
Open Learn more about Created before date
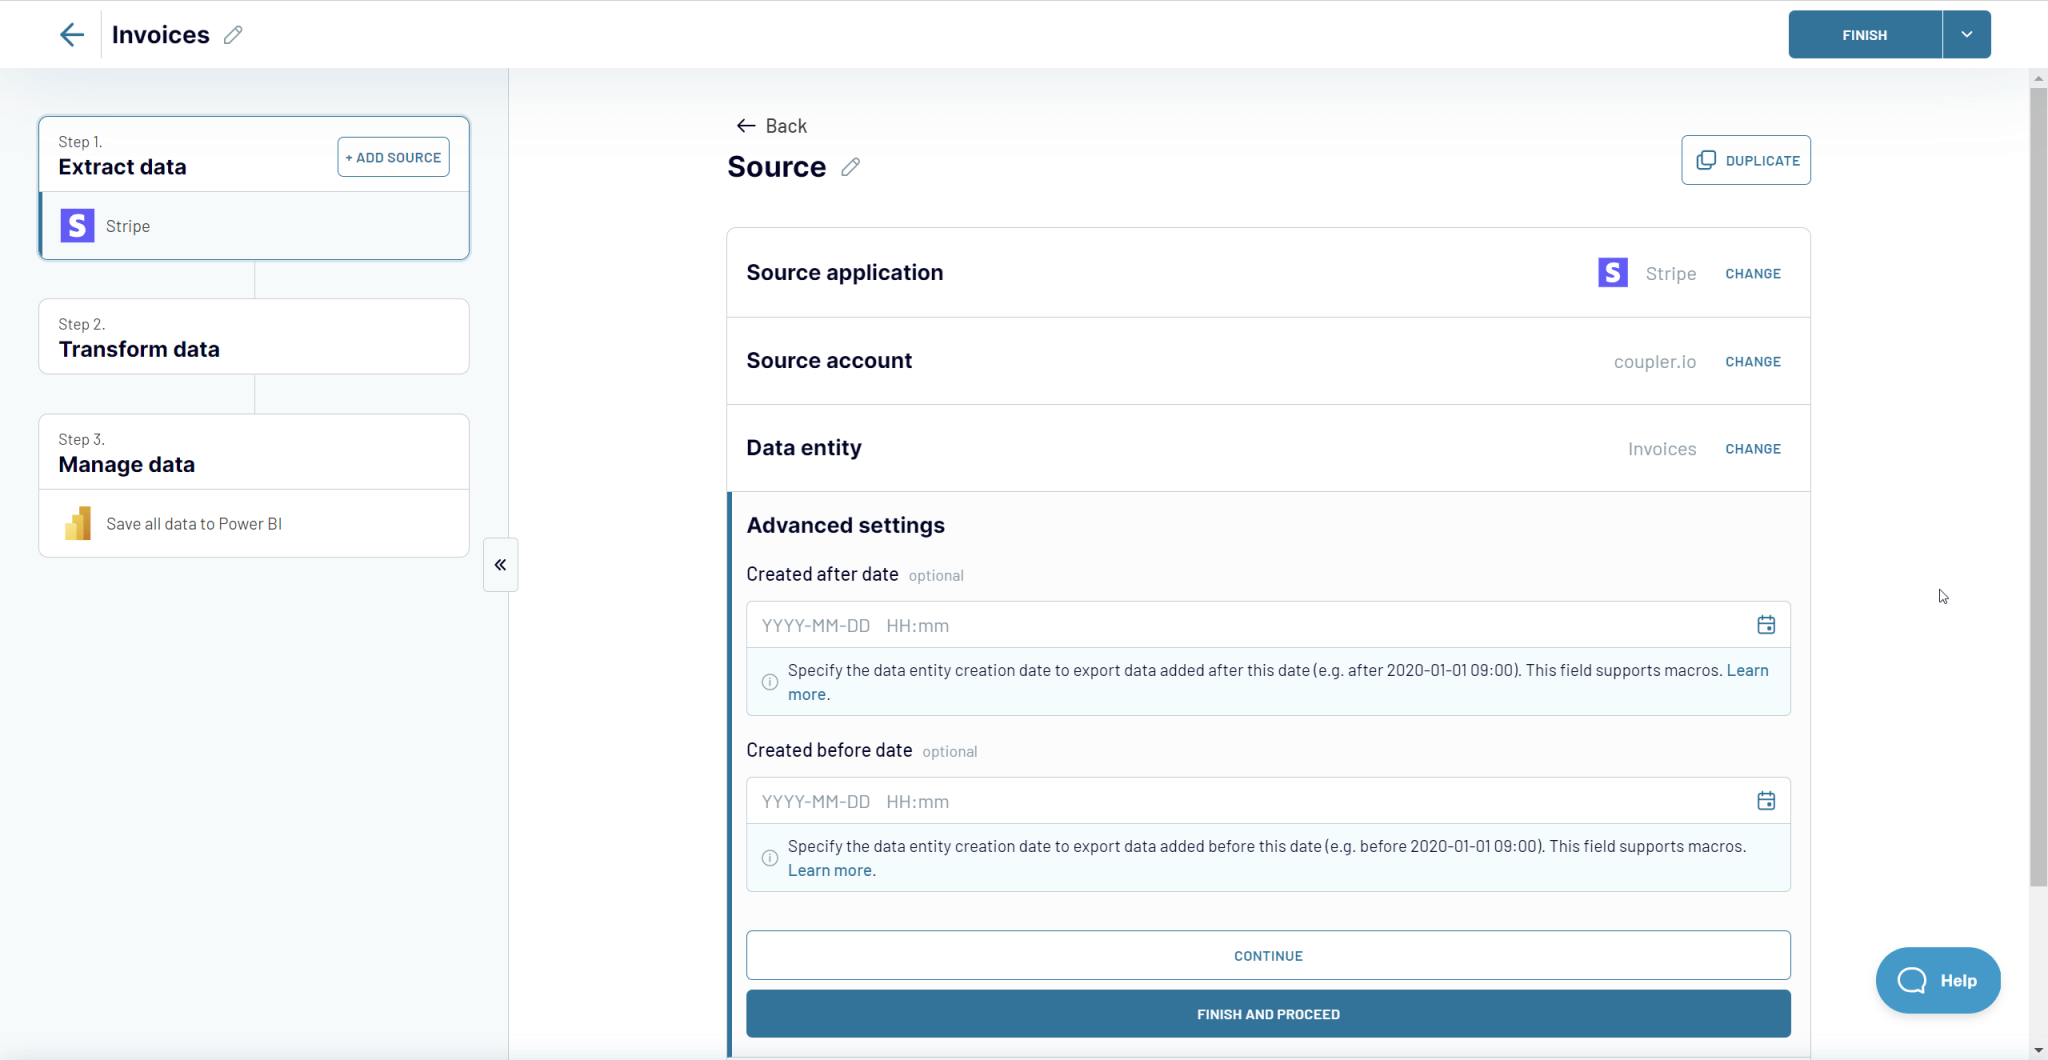pos(831,870)
